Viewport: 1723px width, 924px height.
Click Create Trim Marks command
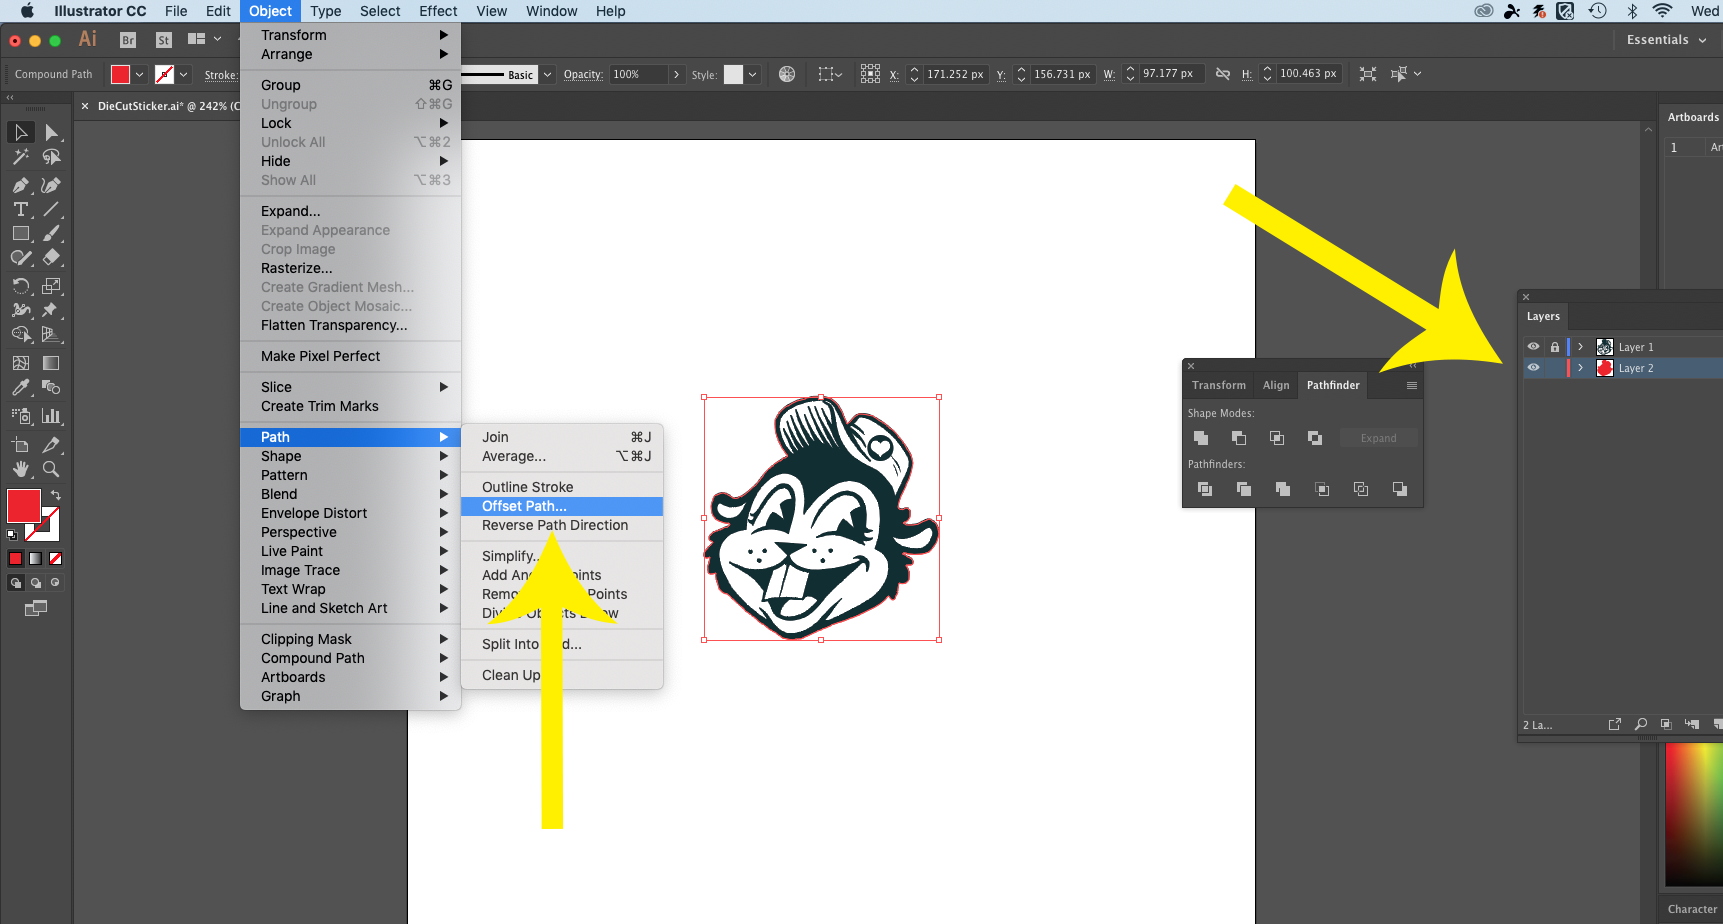point(350,406)
